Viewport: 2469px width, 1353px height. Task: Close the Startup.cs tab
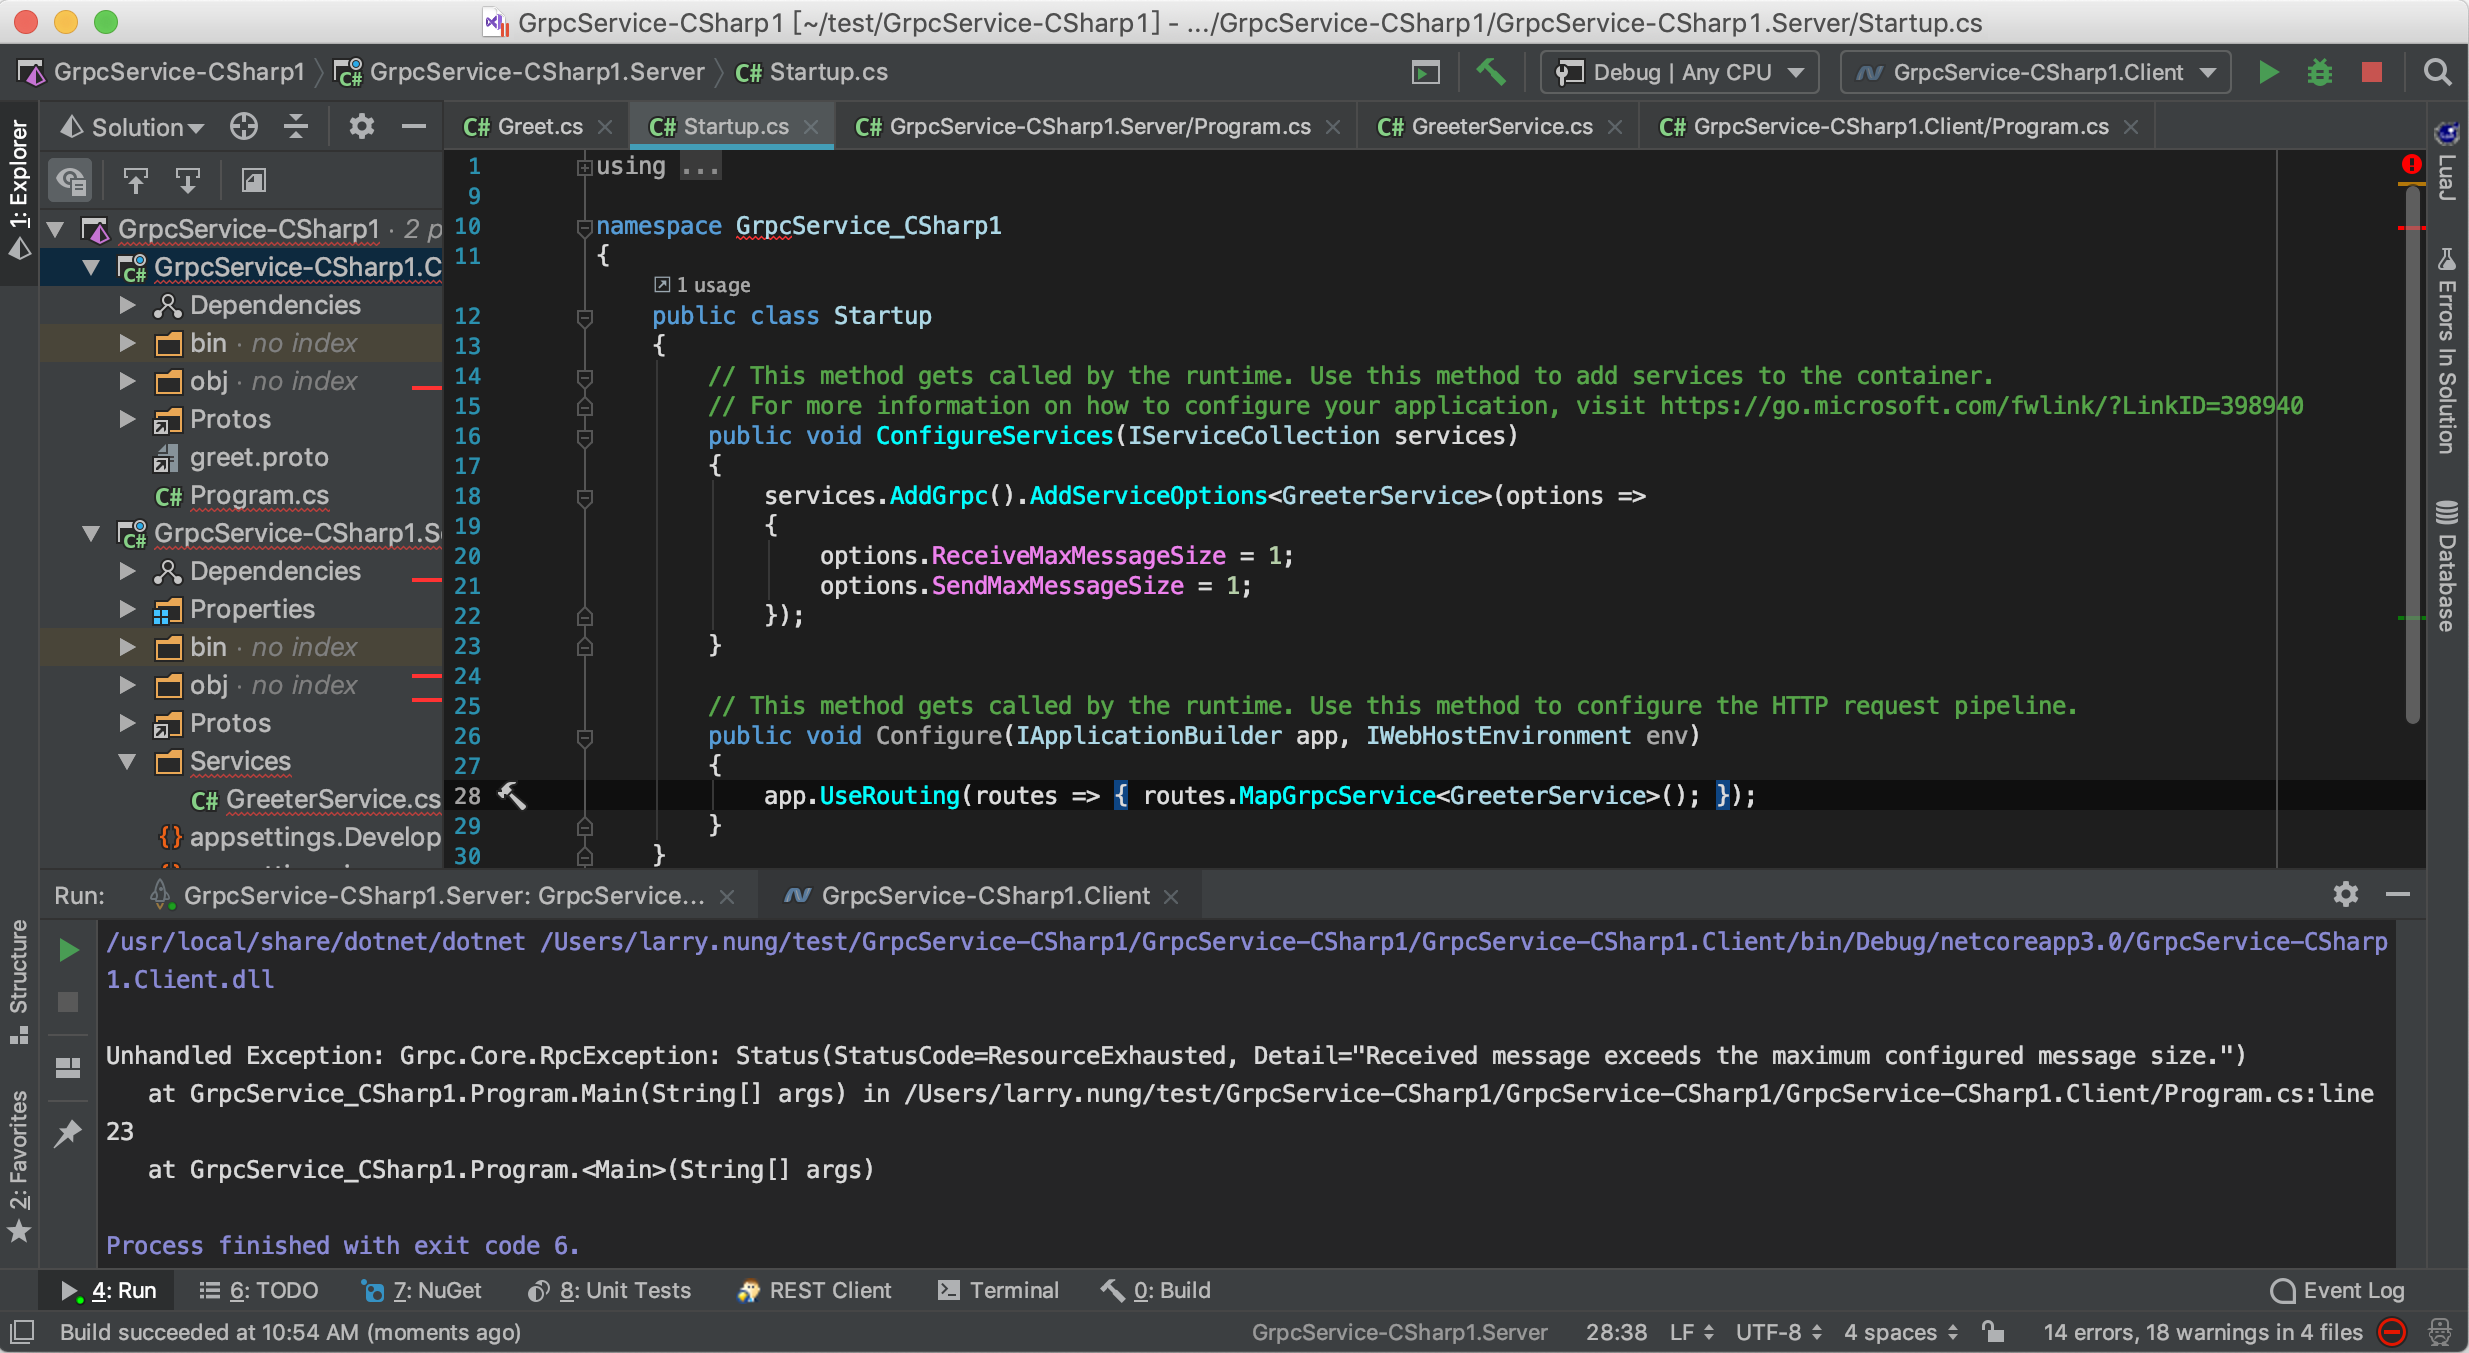(x=811, y=127)
